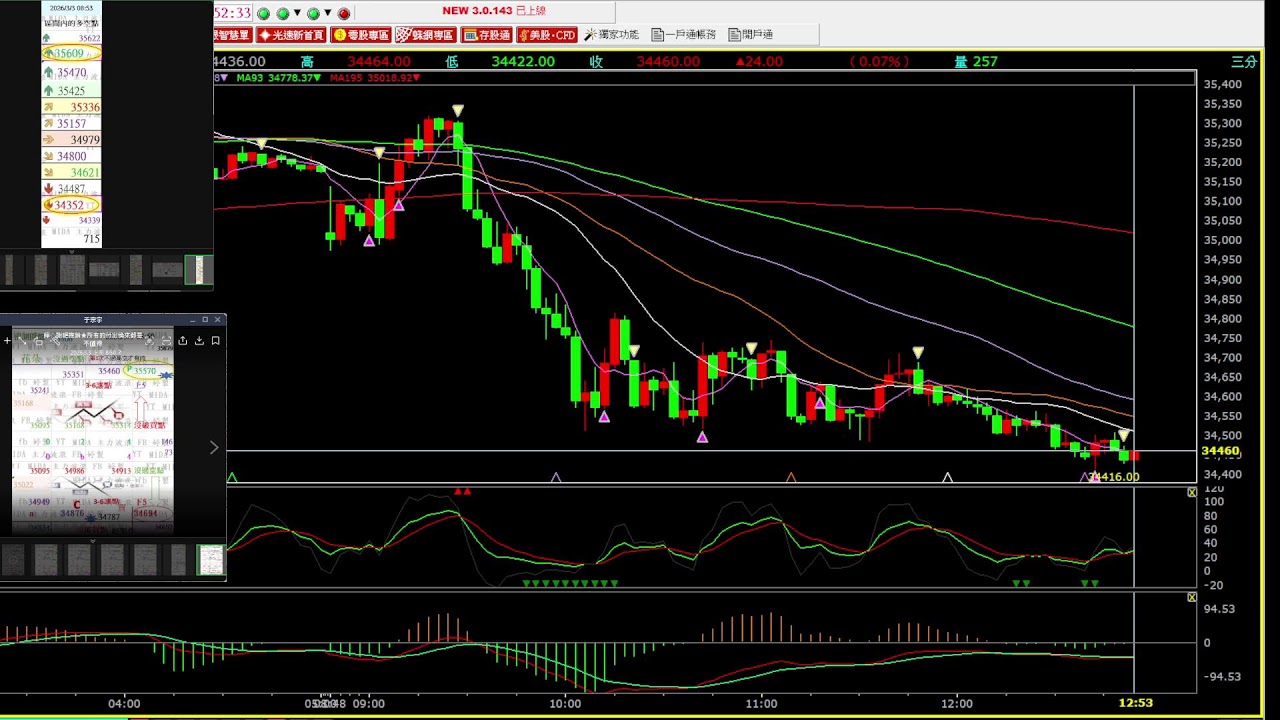1280x720 pixels.
Task: Open dropdown arrow after second green circle
Action: [x=297, y=13]
